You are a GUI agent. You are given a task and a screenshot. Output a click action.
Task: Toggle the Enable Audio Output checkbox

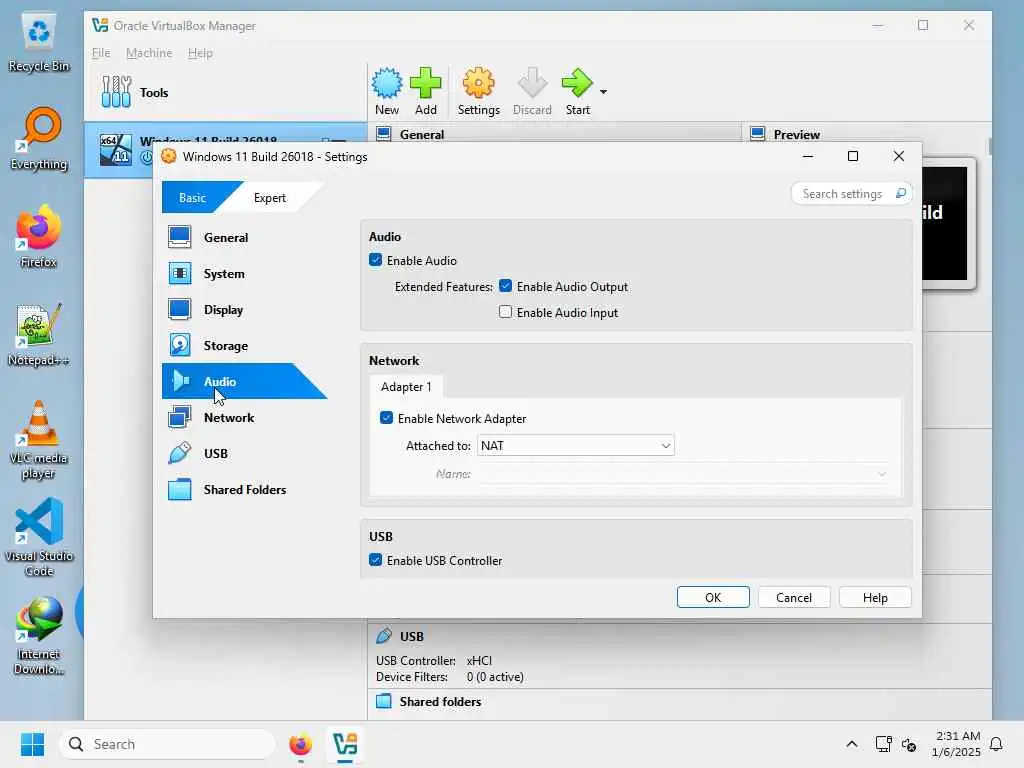point(505,286)
